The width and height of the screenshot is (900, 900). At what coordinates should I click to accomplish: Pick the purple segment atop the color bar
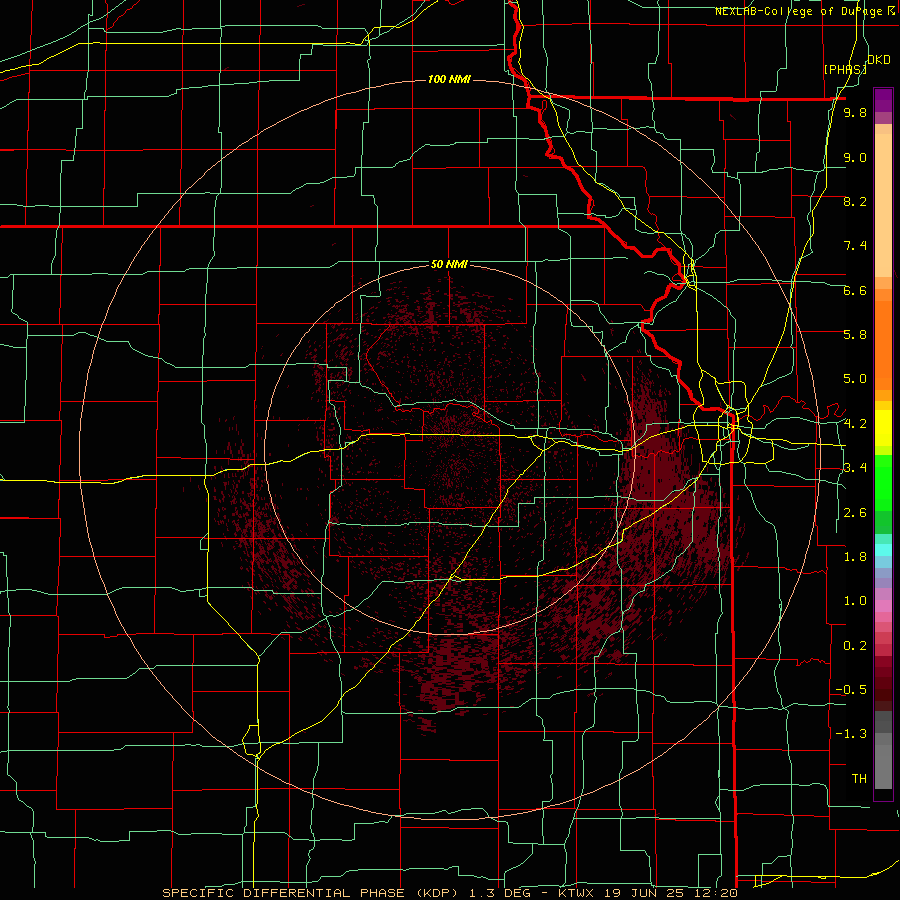(x=883, y=100)
